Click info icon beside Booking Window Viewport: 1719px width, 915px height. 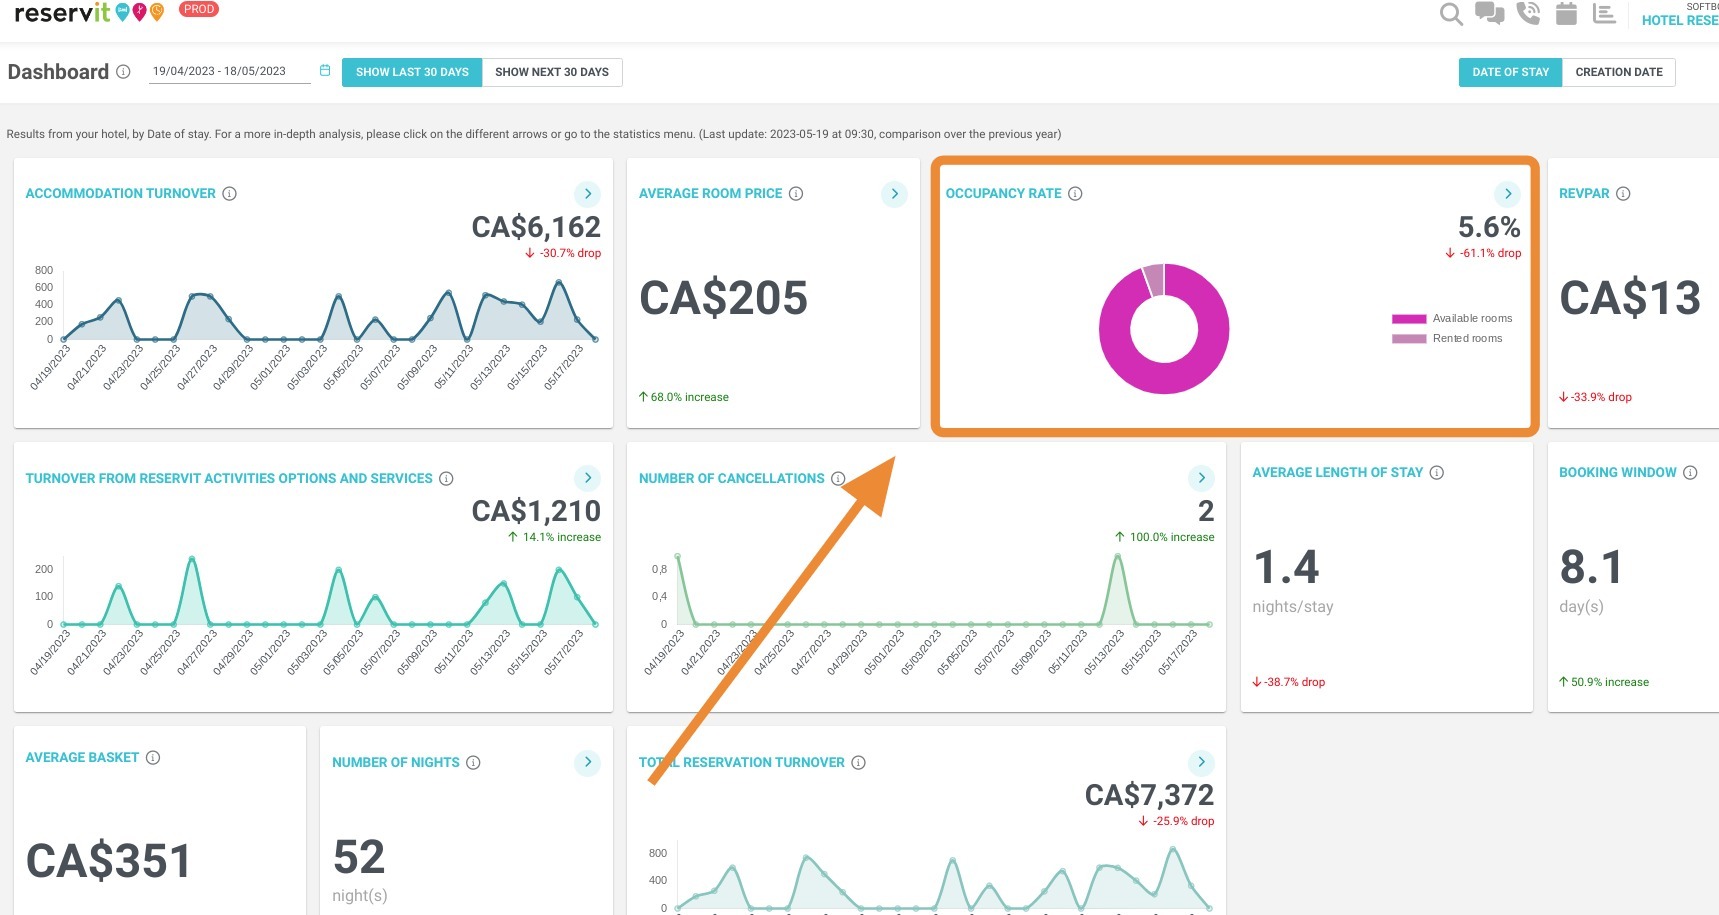[1690, 472]
